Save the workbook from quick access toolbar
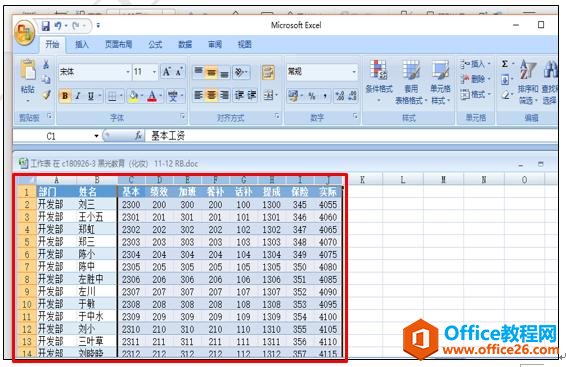Viewport: 566px width, 367px height. pos(46,26)
